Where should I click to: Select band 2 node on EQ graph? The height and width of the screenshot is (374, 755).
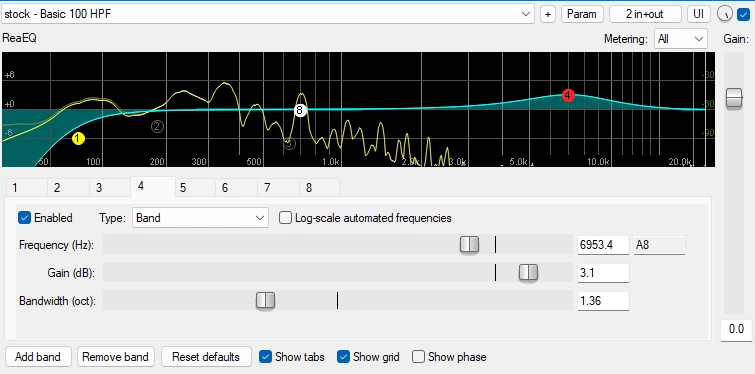[157, 127]
